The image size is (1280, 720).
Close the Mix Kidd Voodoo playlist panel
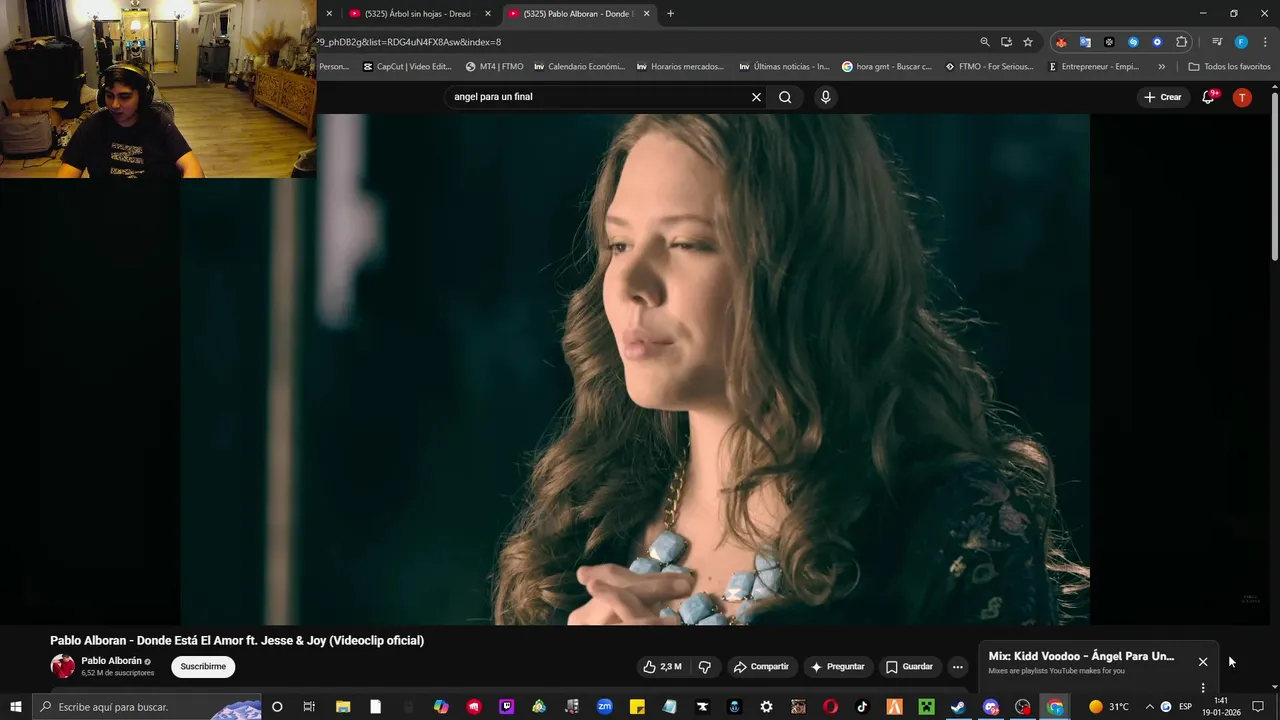click(x=1203, y=662)
